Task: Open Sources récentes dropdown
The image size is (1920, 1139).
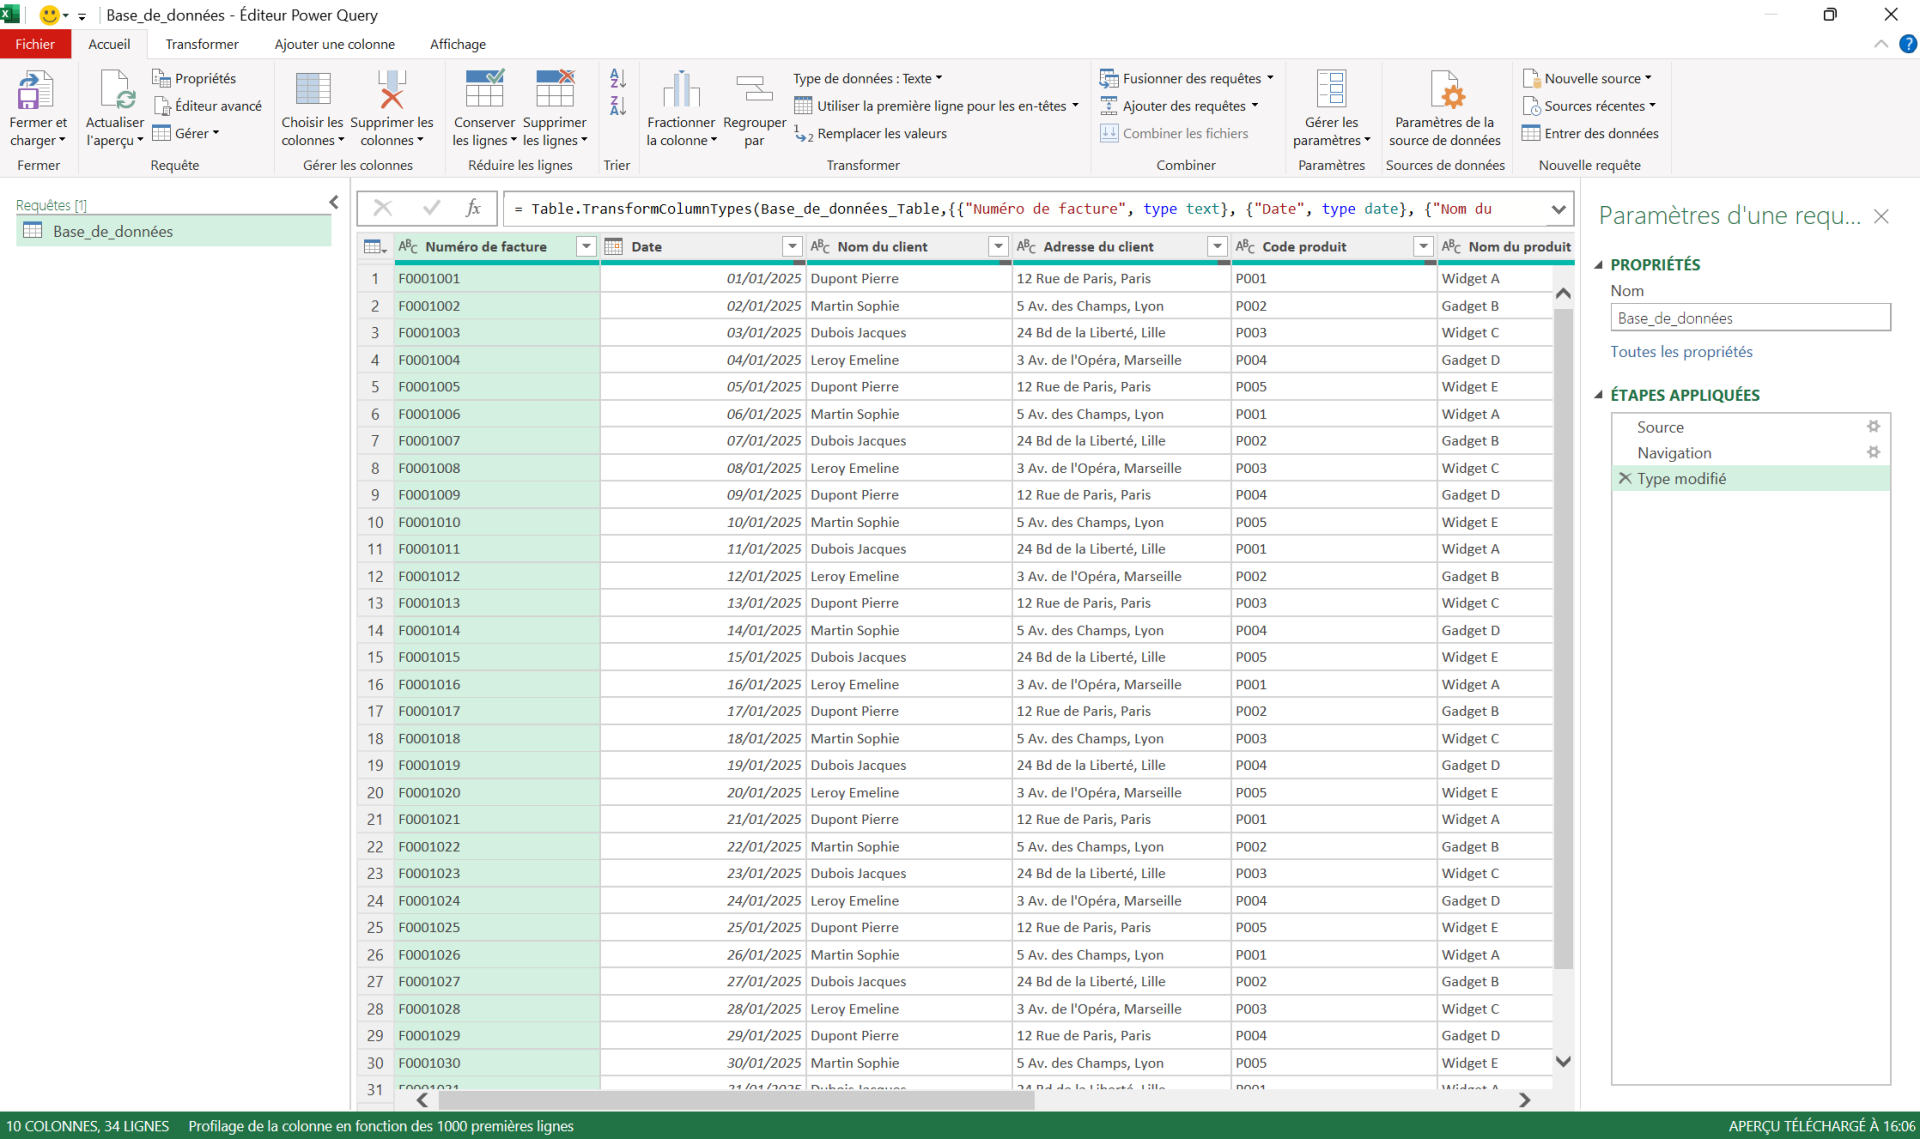Action: point(1589,106)
